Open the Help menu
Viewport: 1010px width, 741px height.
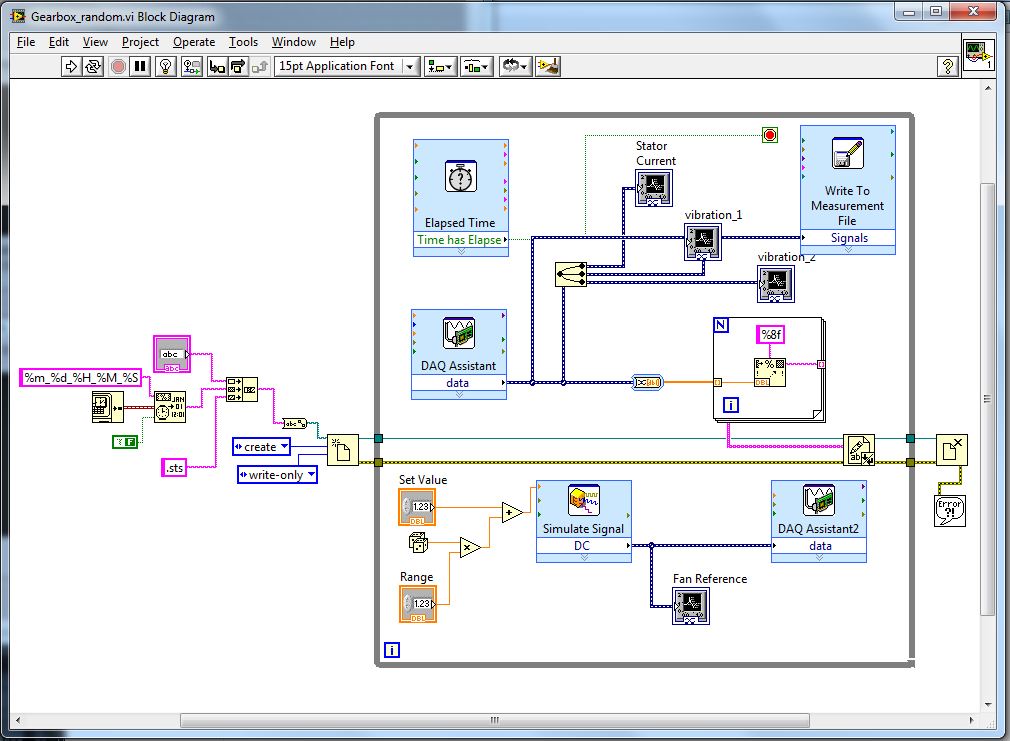click(x=342, y=42)
